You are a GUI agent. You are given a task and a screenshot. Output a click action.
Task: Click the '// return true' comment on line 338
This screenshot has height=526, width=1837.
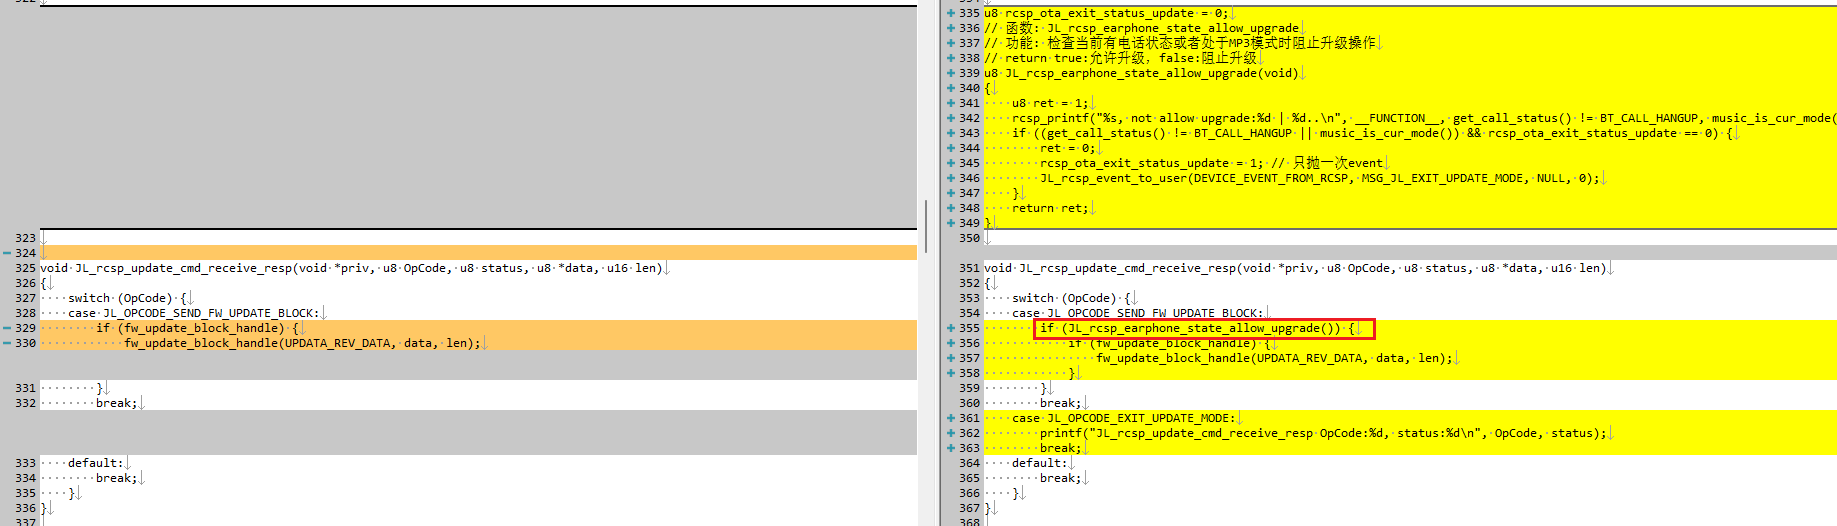coord(1120,58)
